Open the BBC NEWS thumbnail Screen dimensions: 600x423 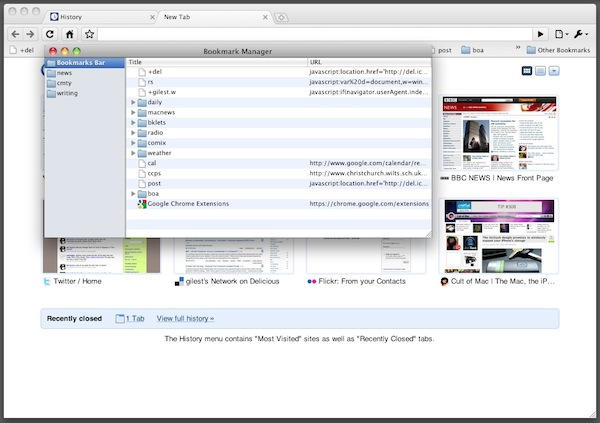(x=499, y=132)
